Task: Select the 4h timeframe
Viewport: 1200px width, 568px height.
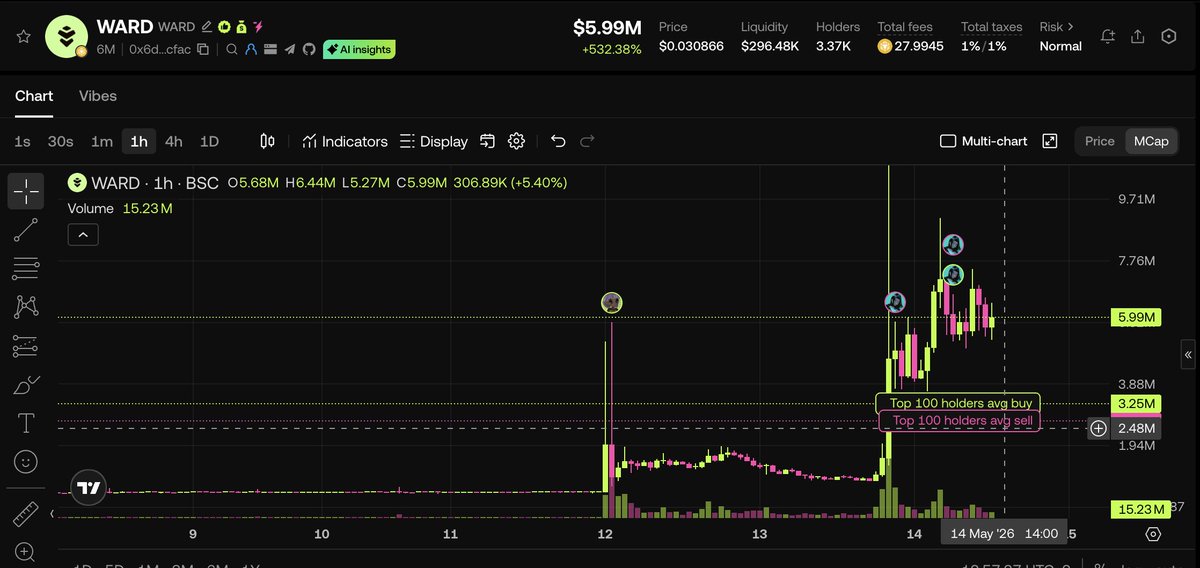Action: [174, 141]
